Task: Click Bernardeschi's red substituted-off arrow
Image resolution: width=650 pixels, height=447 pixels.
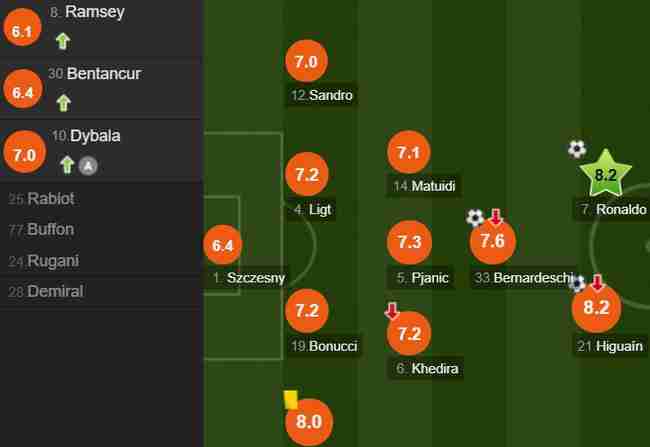Action: [x=496, y=216]
